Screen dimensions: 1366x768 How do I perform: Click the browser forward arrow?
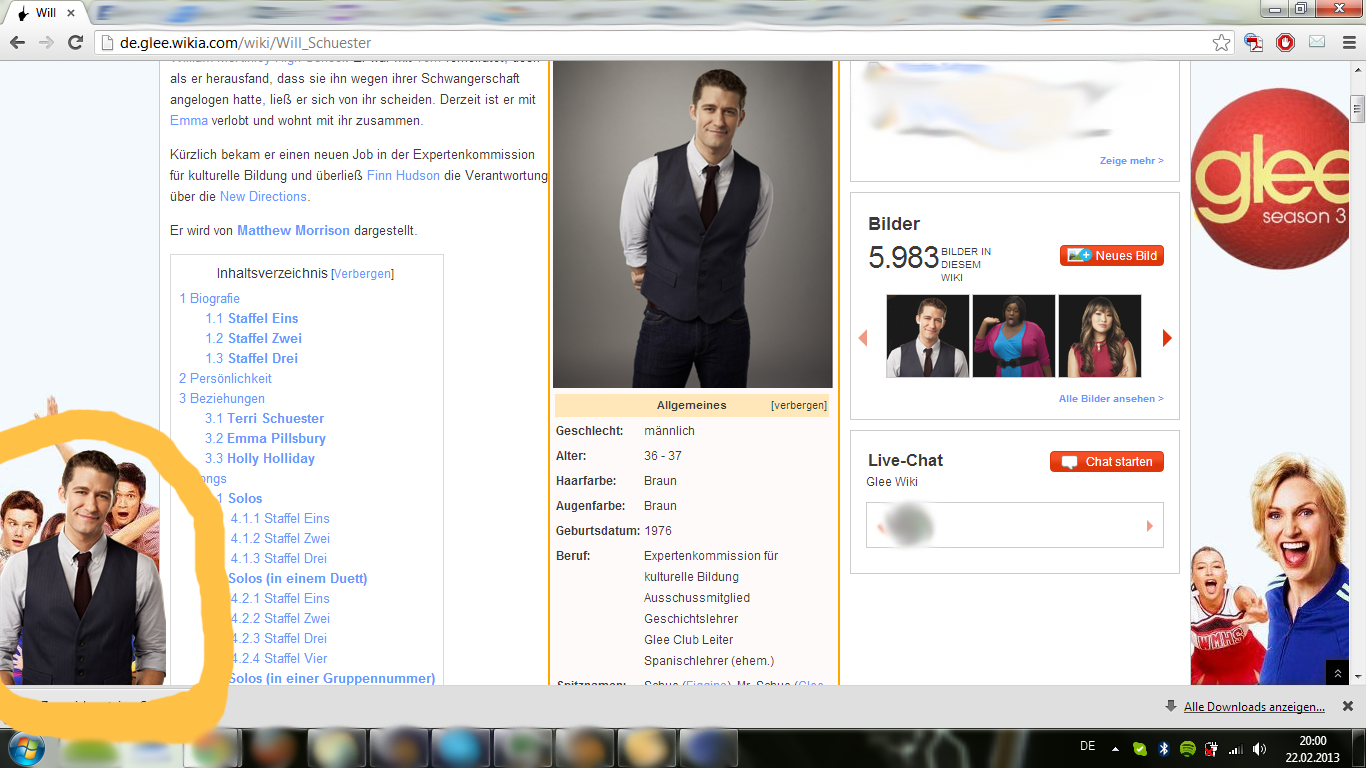(x=46, y=43)
